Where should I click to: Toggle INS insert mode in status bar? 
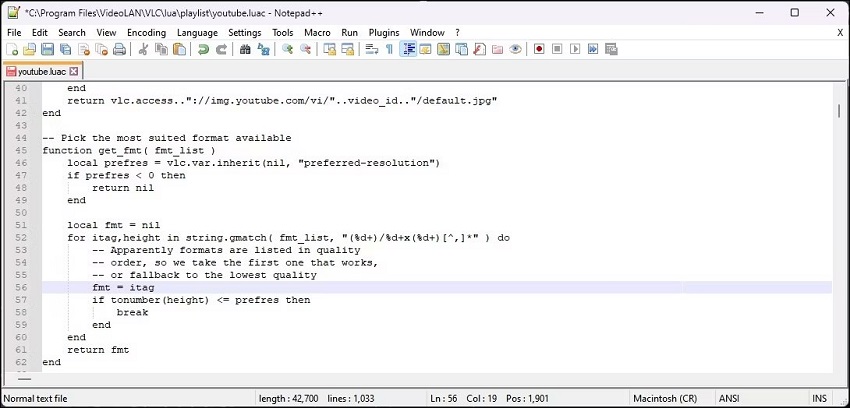point(819,399)
